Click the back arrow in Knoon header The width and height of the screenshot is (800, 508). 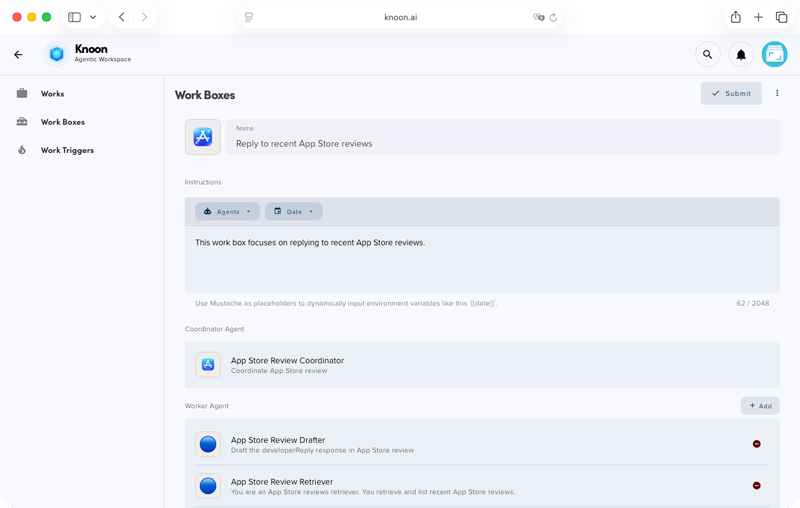[18, 55]
